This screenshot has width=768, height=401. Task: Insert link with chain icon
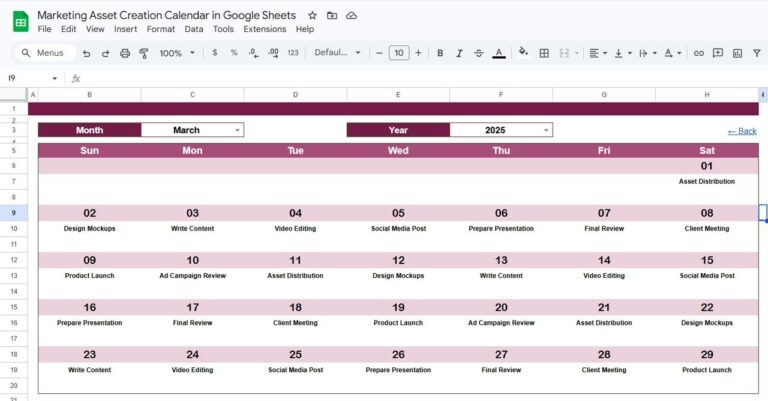click(698, 53)
